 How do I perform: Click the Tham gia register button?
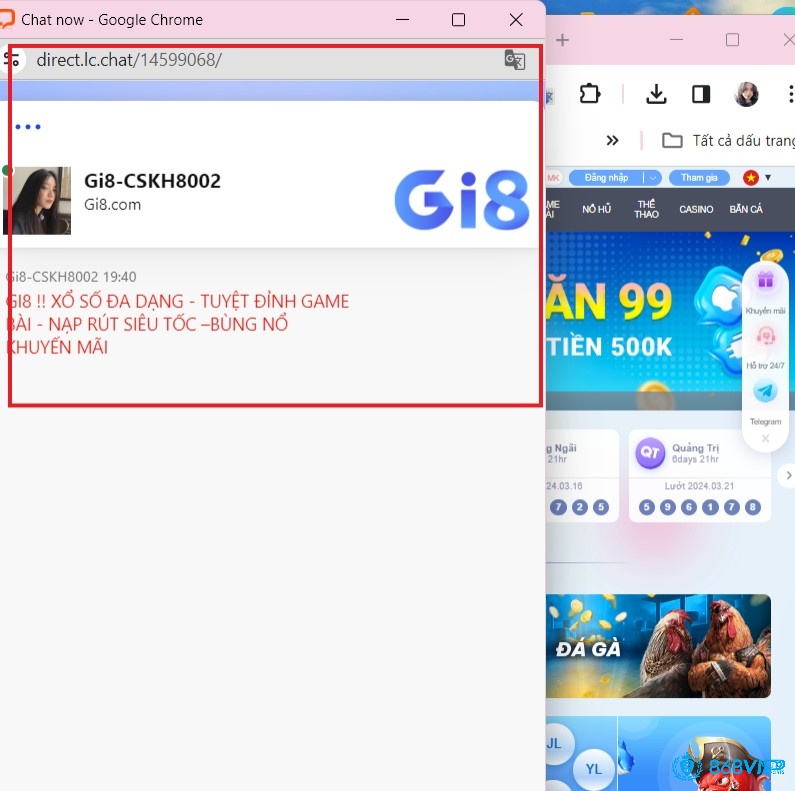(699, 178)
